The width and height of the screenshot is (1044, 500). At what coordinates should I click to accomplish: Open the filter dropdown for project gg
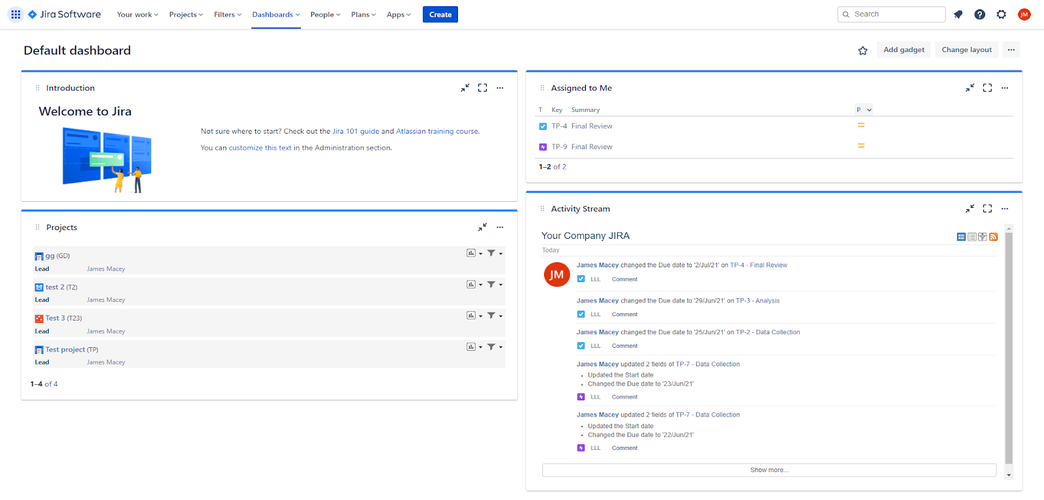pos(500,254)
